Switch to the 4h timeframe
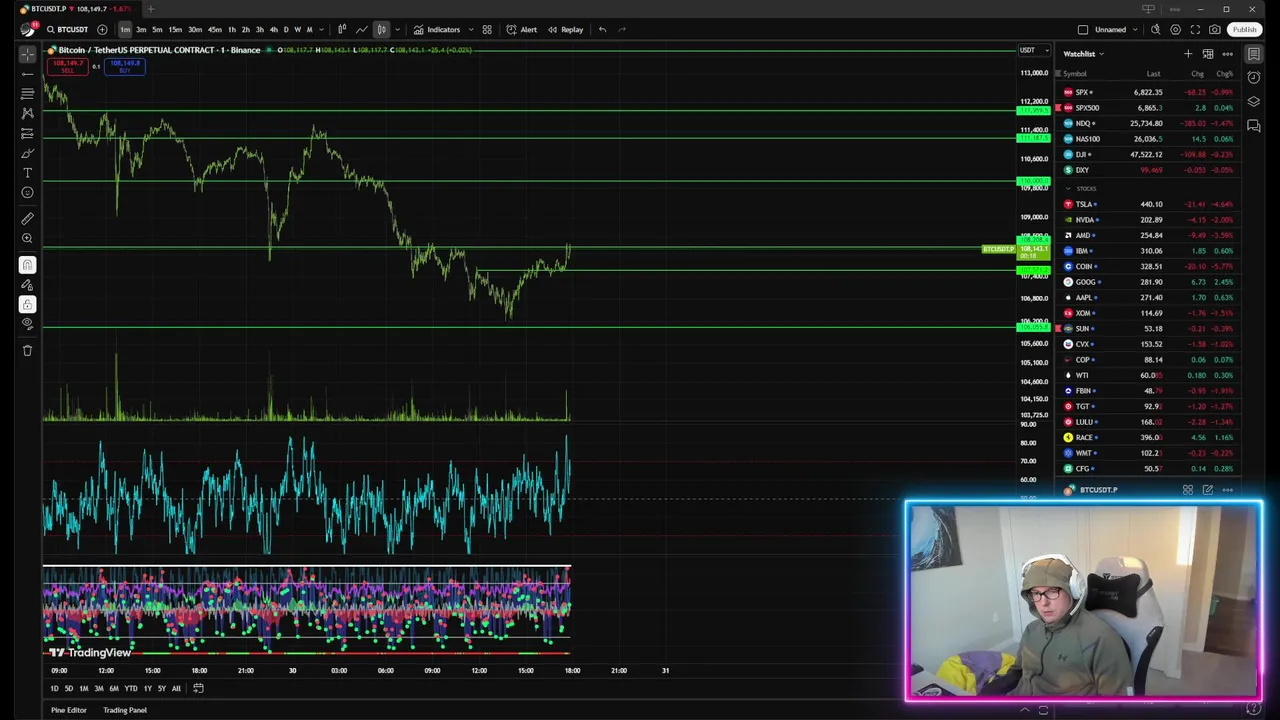 coord(273,30)
